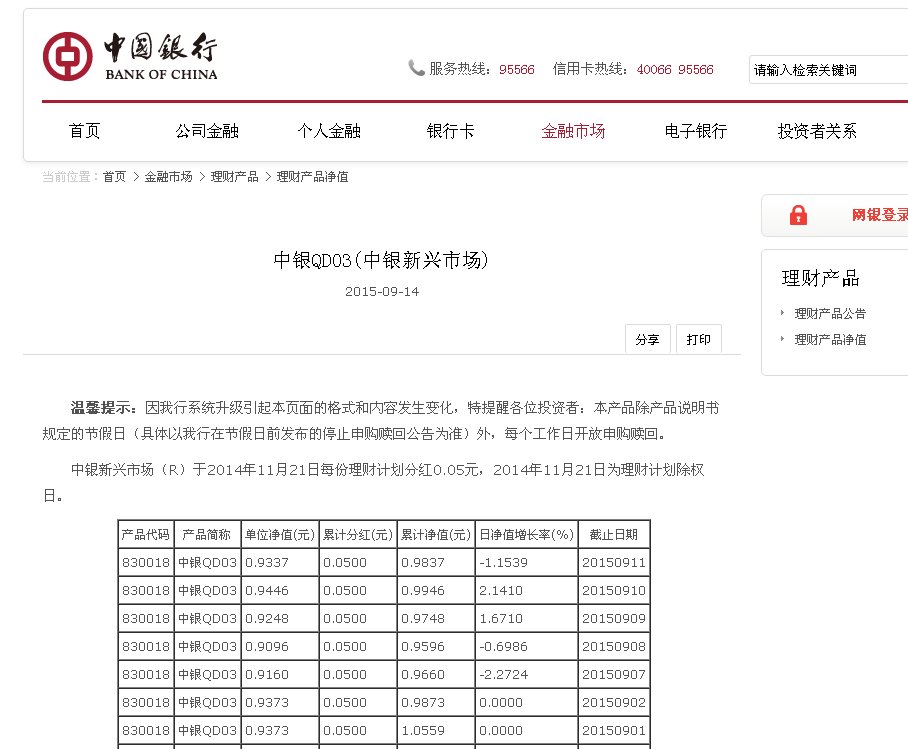Click the 分享 share button
908x749 pixels.
pyautogui.click(x=648, y=339)
